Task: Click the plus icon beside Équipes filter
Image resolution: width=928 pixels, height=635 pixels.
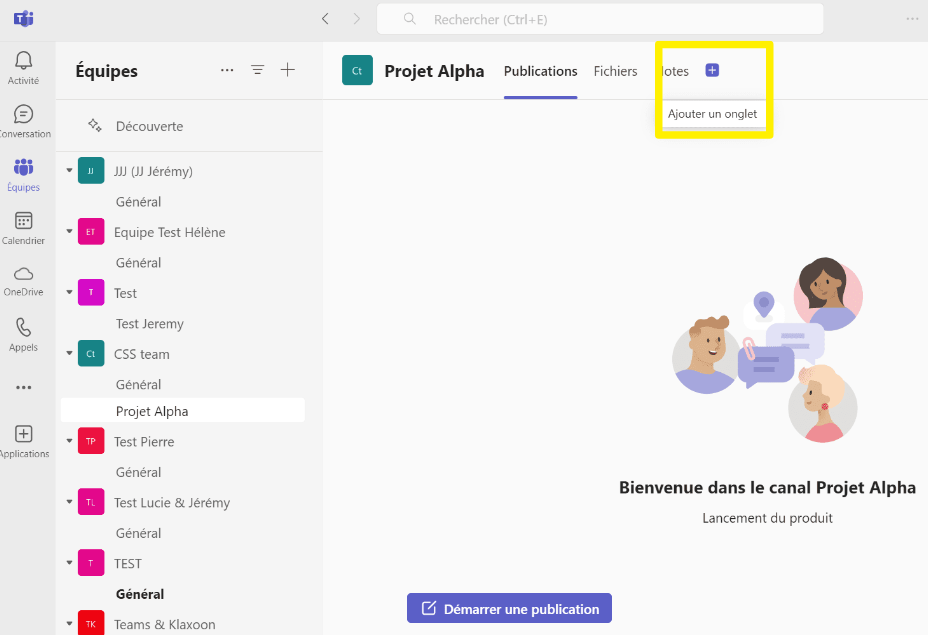Action: (288, 70)
